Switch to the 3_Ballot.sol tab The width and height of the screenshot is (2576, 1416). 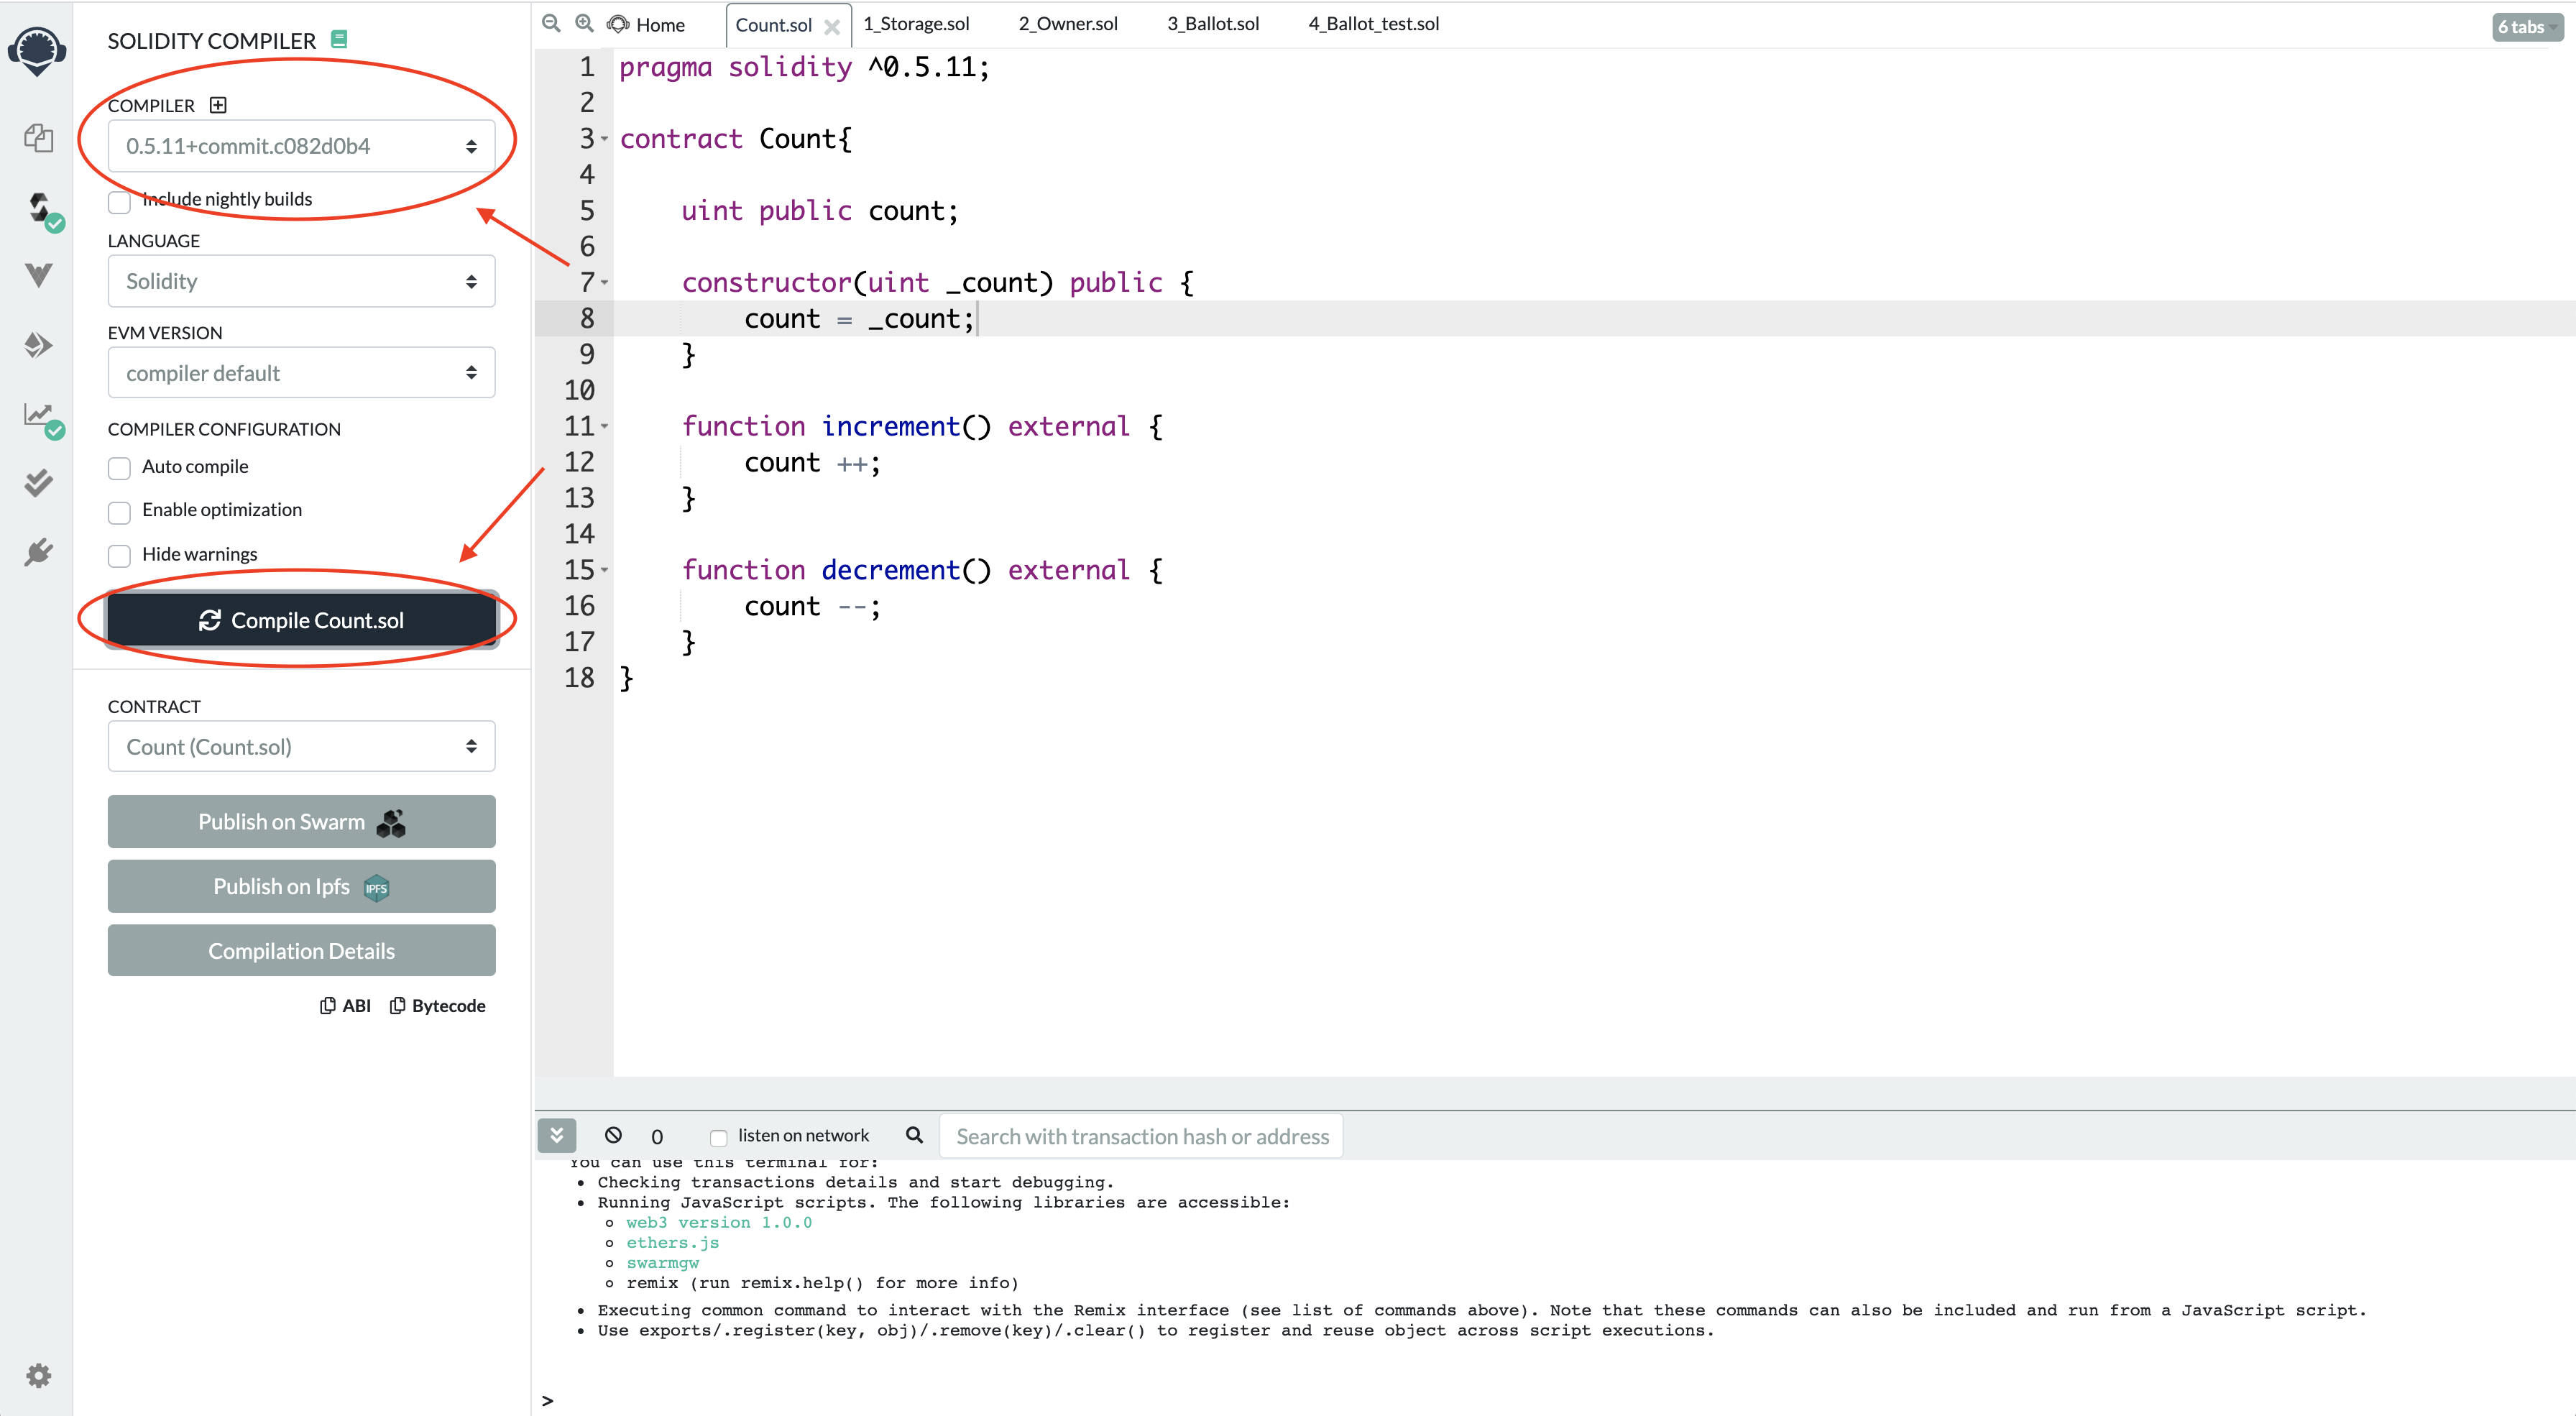[1212, 24]
